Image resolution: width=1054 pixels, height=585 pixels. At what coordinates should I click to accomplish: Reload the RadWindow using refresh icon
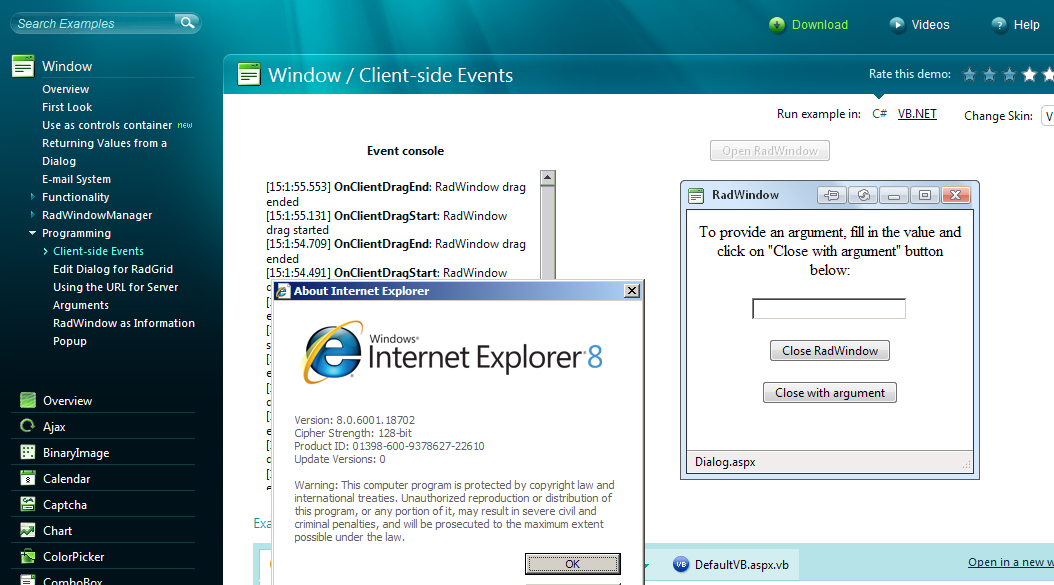click(863, 195)
